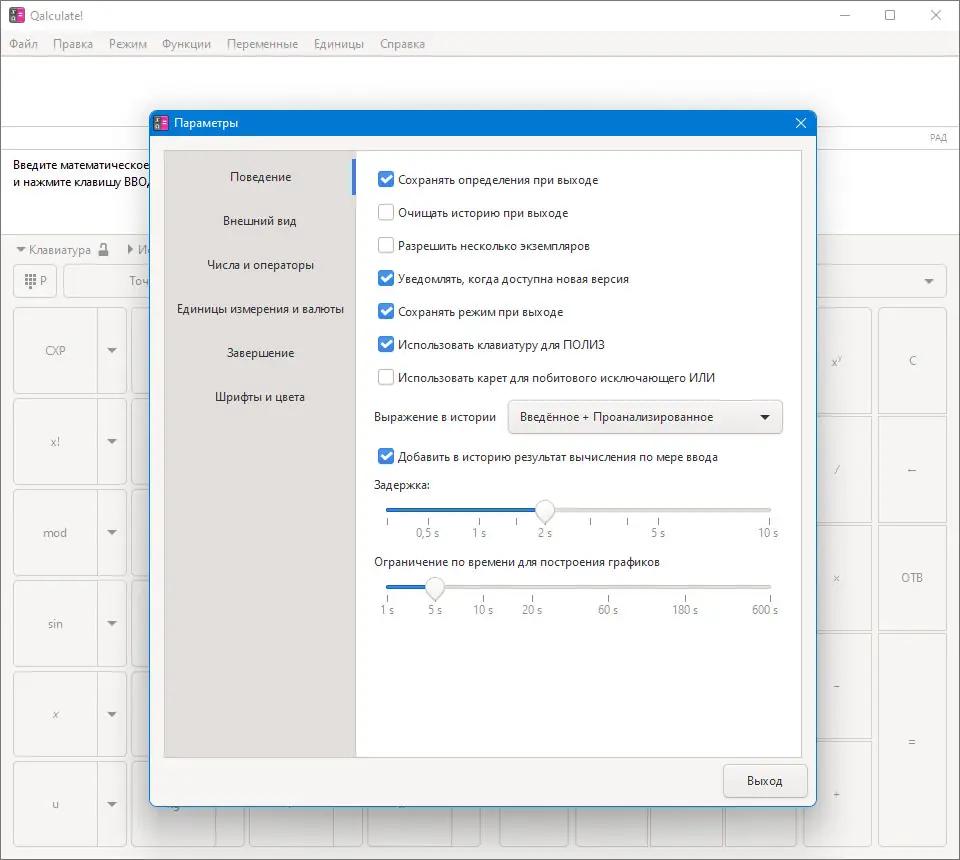This screenshot has height=860, width=960.
Task: Click the Параметры dialog title icon
Action: pos(161,123)
